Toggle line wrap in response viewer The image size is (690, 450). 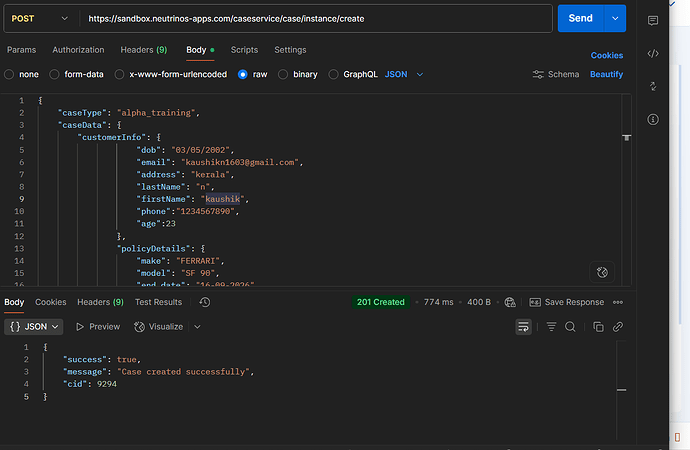pyautogui.click(x=523, y=327)
